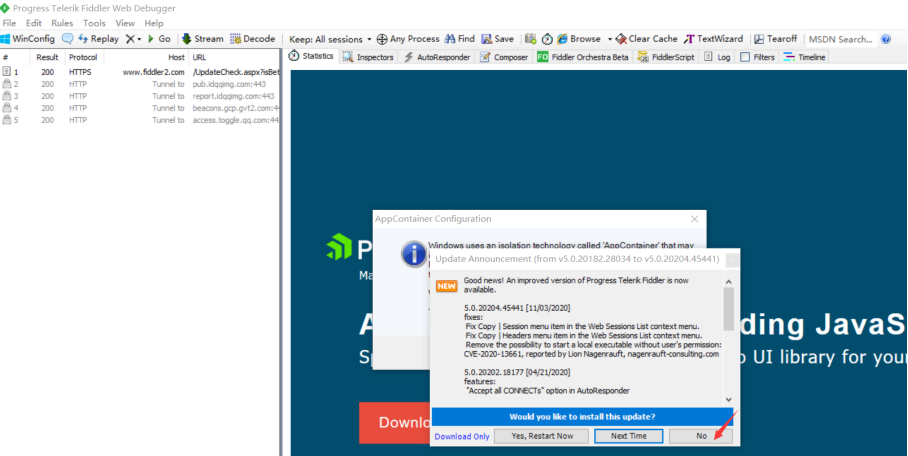908x456 pixels.
Task: Focus the MSDN Search field
Action: [x=841, y=39]
